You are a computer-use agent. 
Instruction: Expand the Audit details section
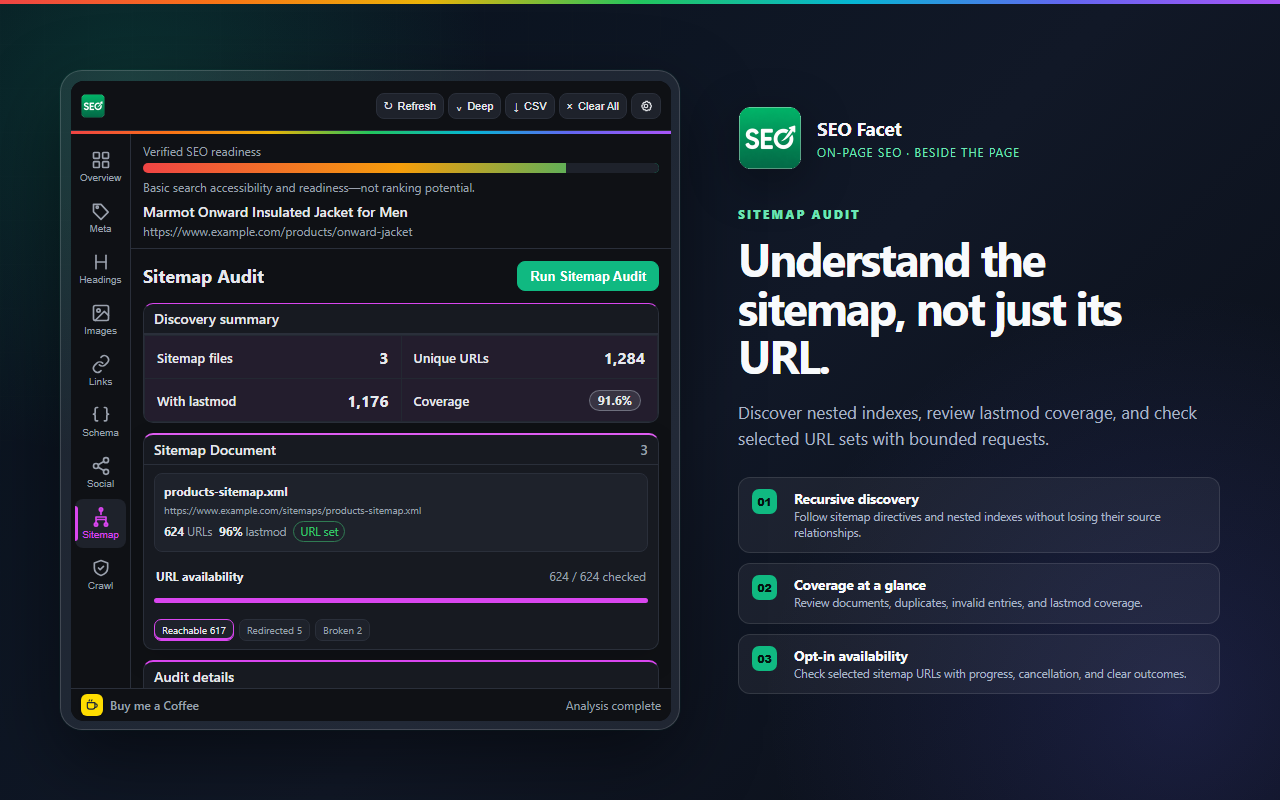tap(401, 677)
